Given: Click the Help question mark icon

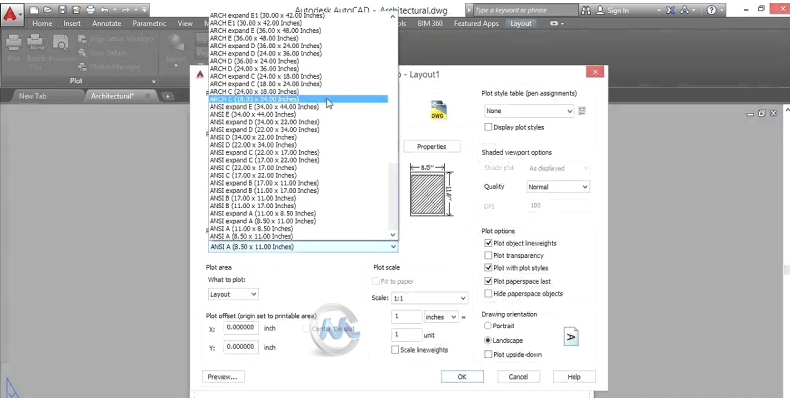Looking at the screenshot, I should pyautogui.click(x=711, y=10).
